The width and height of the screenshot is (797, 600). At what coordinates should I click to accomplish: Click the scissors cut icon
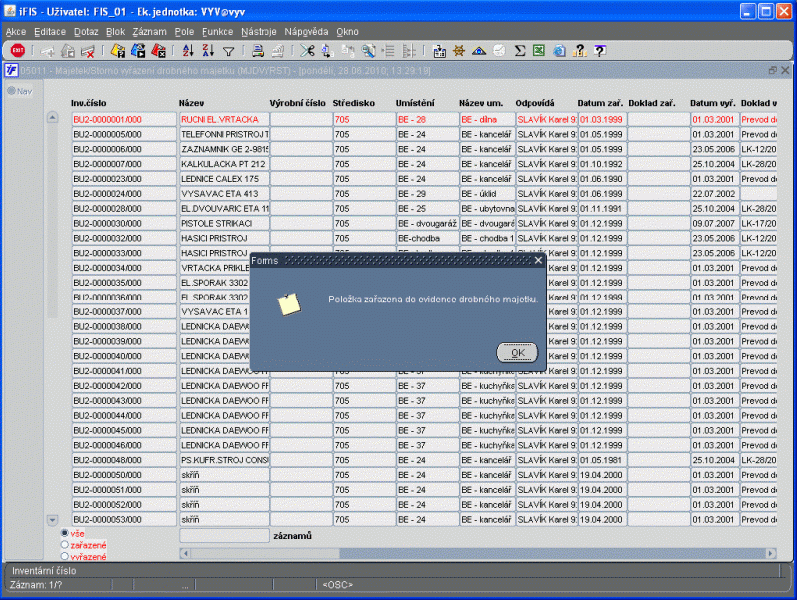coord(308,50)
